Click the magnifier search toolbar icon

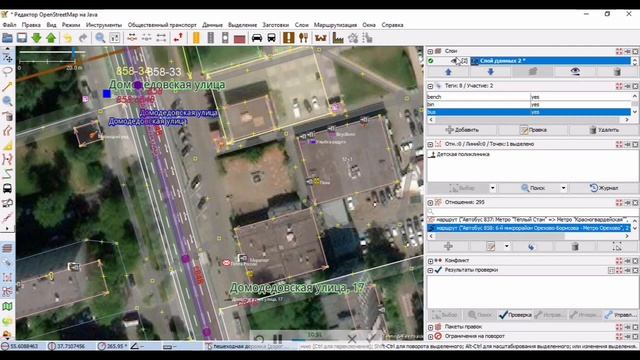(100, 38)
